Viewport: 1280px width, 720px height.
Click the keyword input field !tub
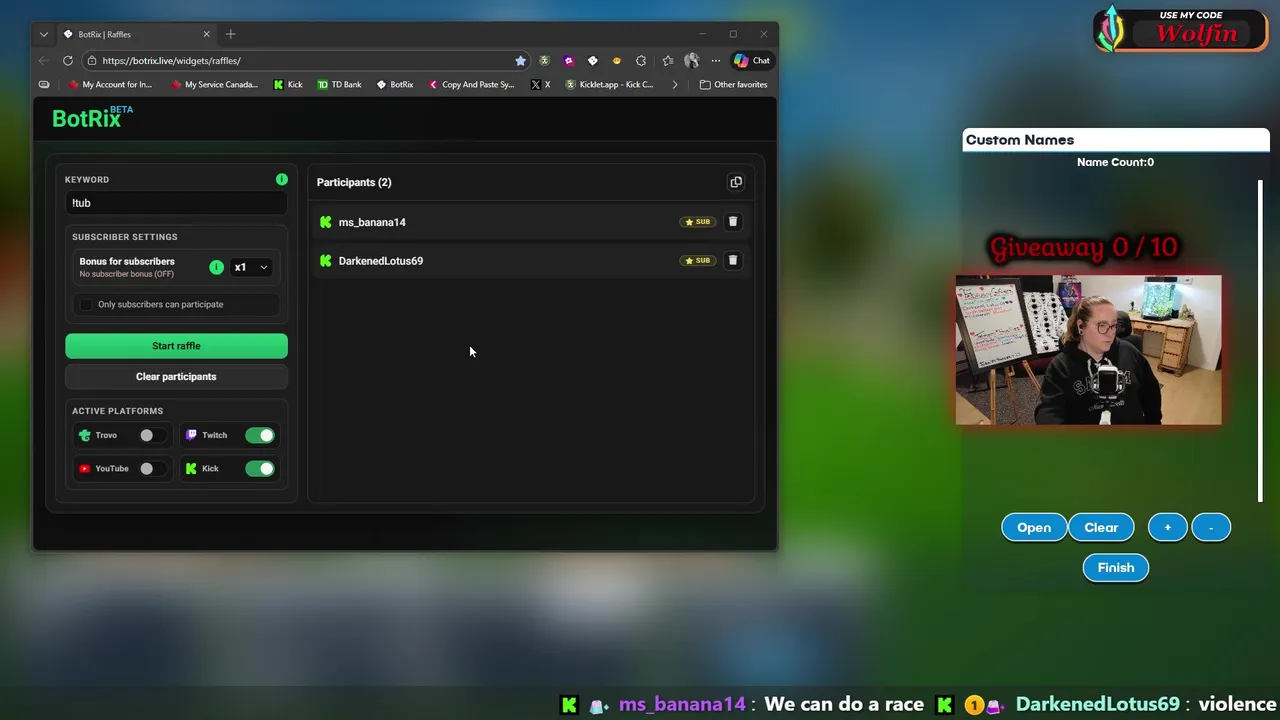(176, 203)
